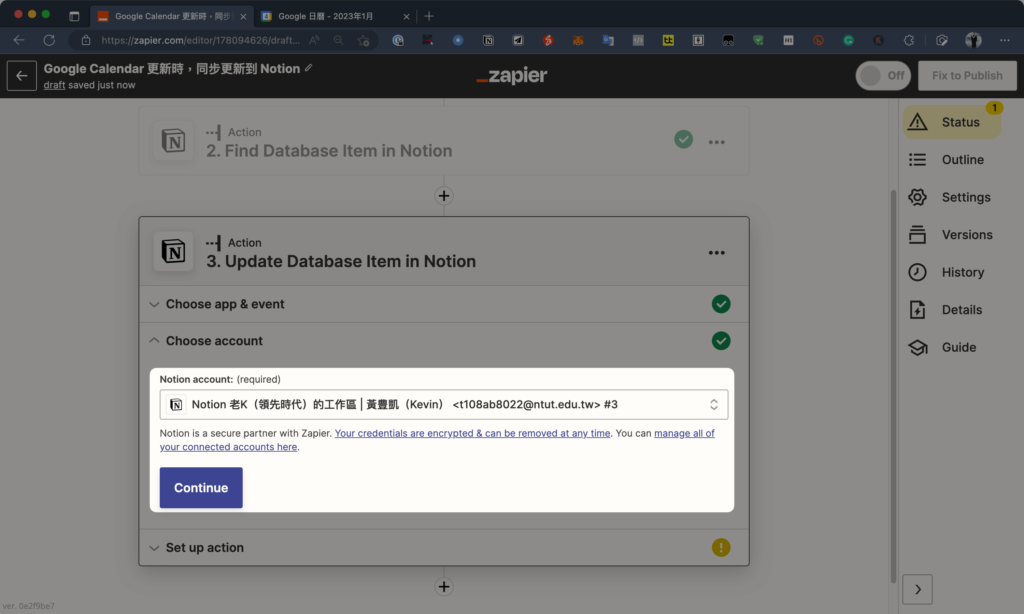This screenshot has width=1024, height=614.
Task: Click the Outline list icon
Action: click(x=918, y=159)
